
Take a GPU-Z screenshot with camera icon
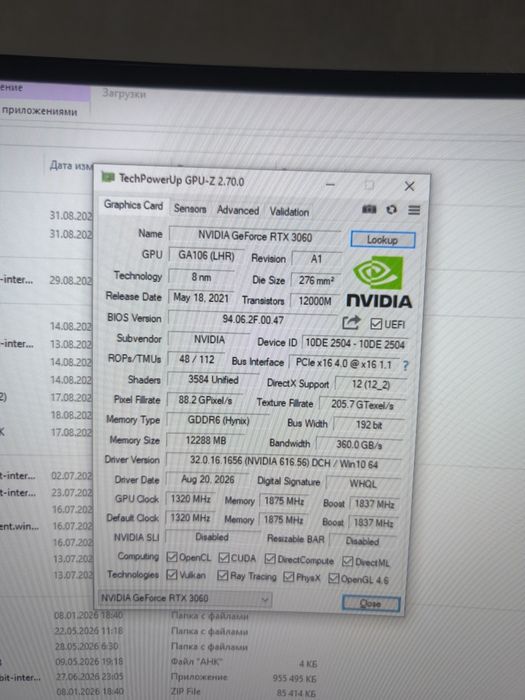click(x=369, y=209)
